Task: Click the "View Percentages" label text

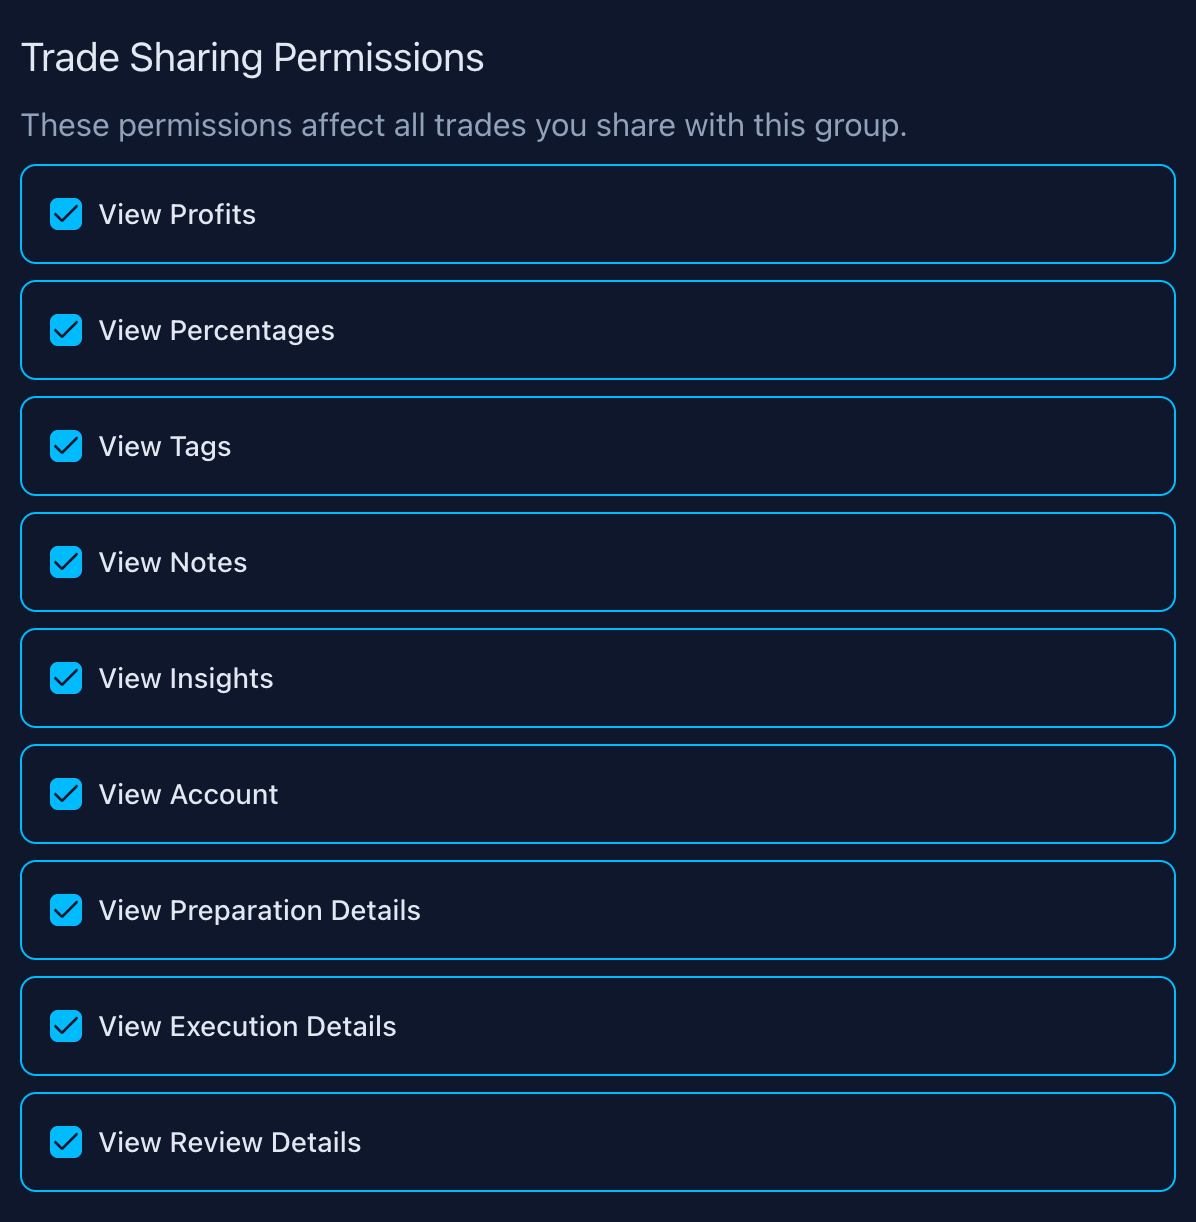Action: tap(216, 331)
